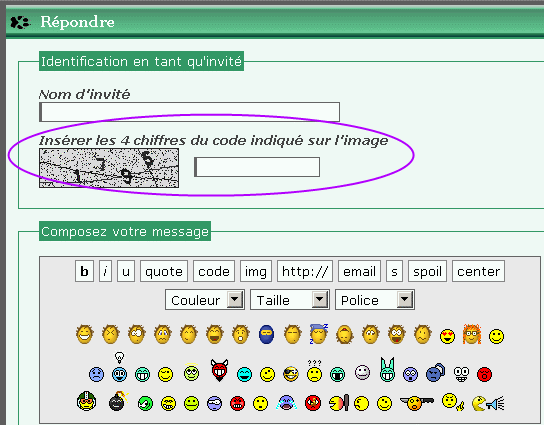The image size is (544, 425).
Task: Insert the heart-eyes love smiley
Action: (x=447, y=336)
